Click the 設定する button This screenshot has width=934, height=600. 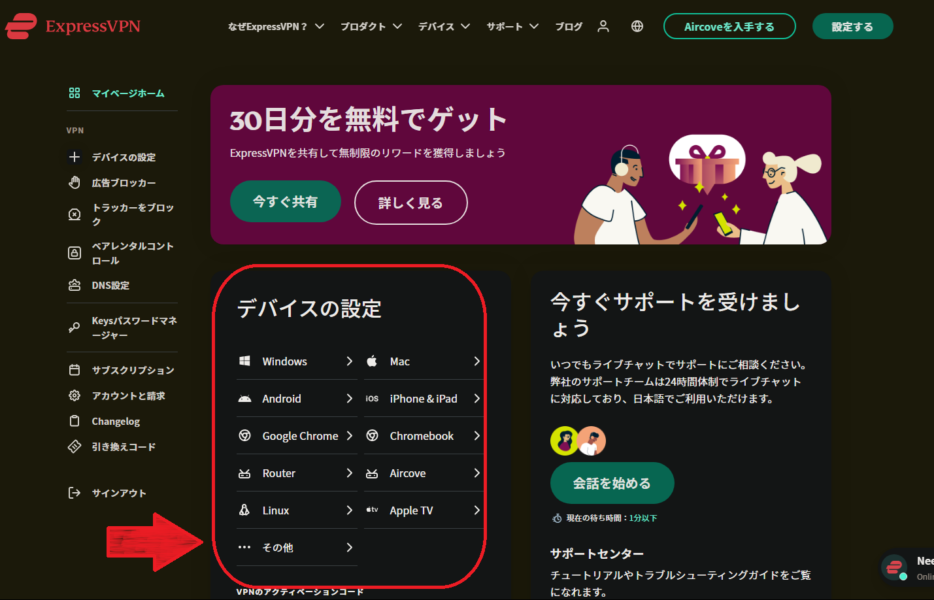click(852, 26)
